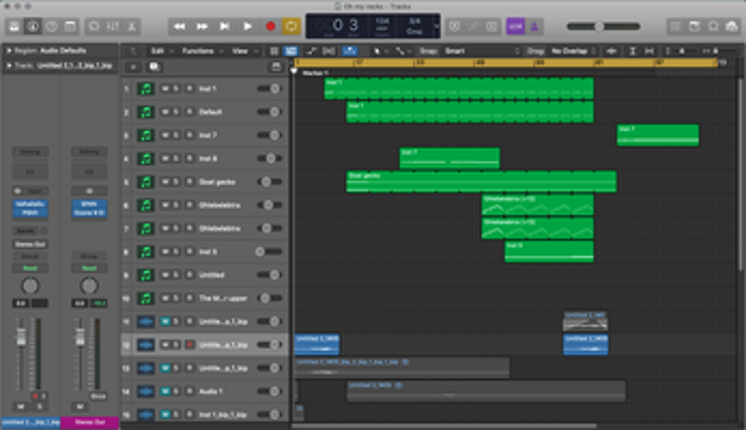Click the Bnce button on Stereo Out strip

coord(98,396)
